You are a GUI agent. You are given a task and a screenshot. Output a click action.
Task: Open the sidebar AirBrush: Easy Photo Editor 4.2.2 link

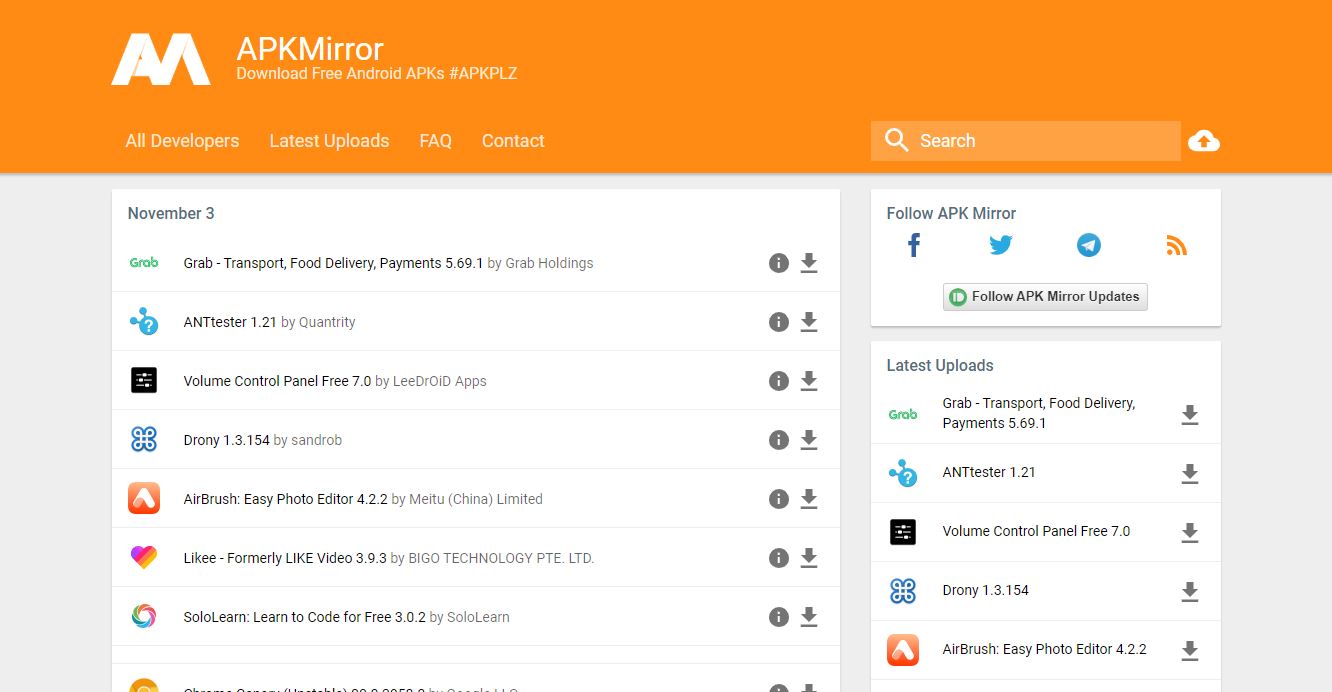point(1044,649)
